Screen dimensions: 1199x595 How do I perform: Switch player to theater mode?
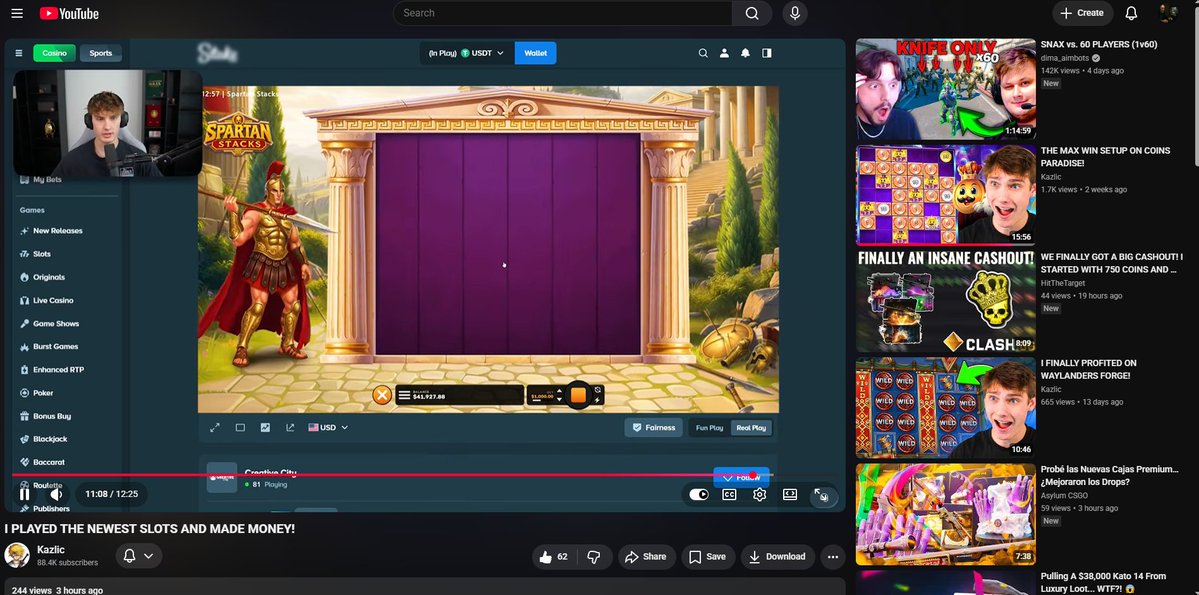click(790, 495)
